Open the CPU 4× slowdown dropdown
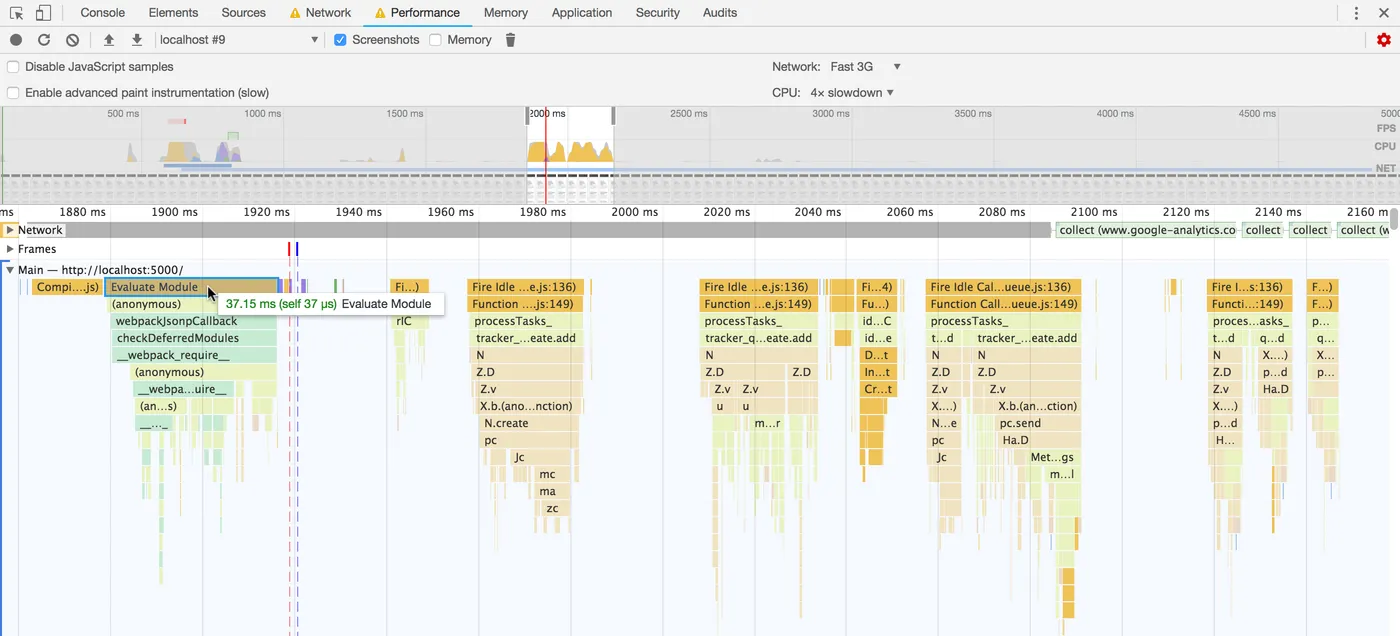The width and height of the screenshot is (1400, 636). (852, 93)
